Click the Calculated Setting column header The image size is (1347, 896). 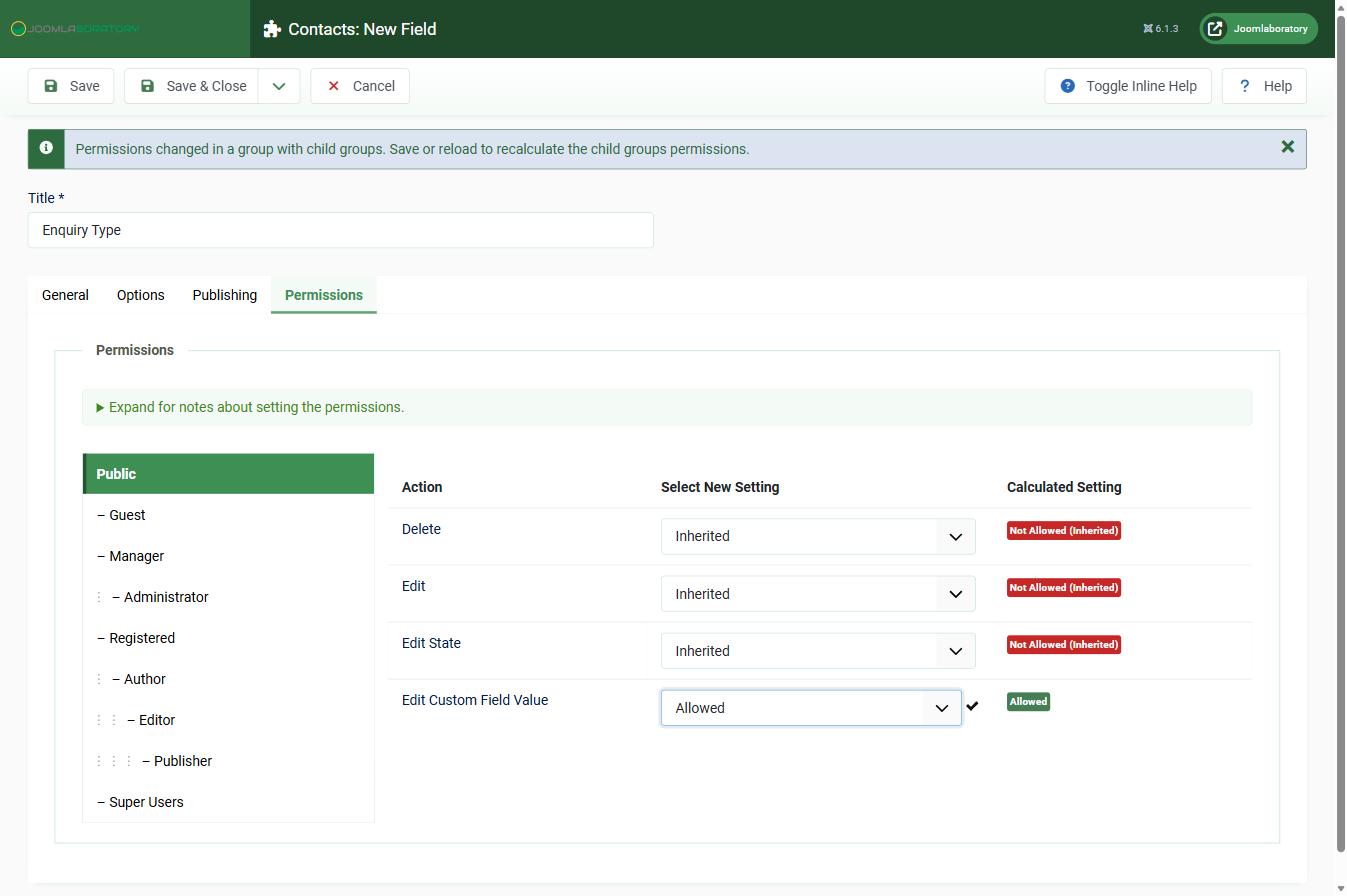coord(1064,487)
